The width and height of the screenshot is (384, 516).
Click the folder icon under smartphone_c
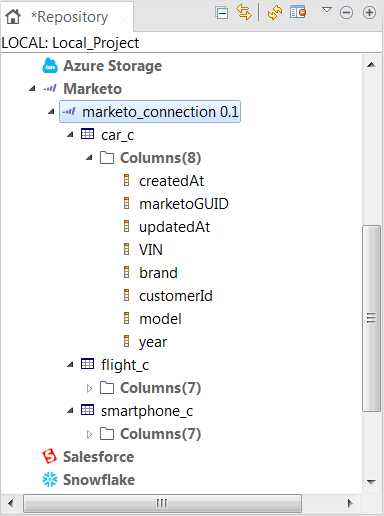[x=107, y=434]
